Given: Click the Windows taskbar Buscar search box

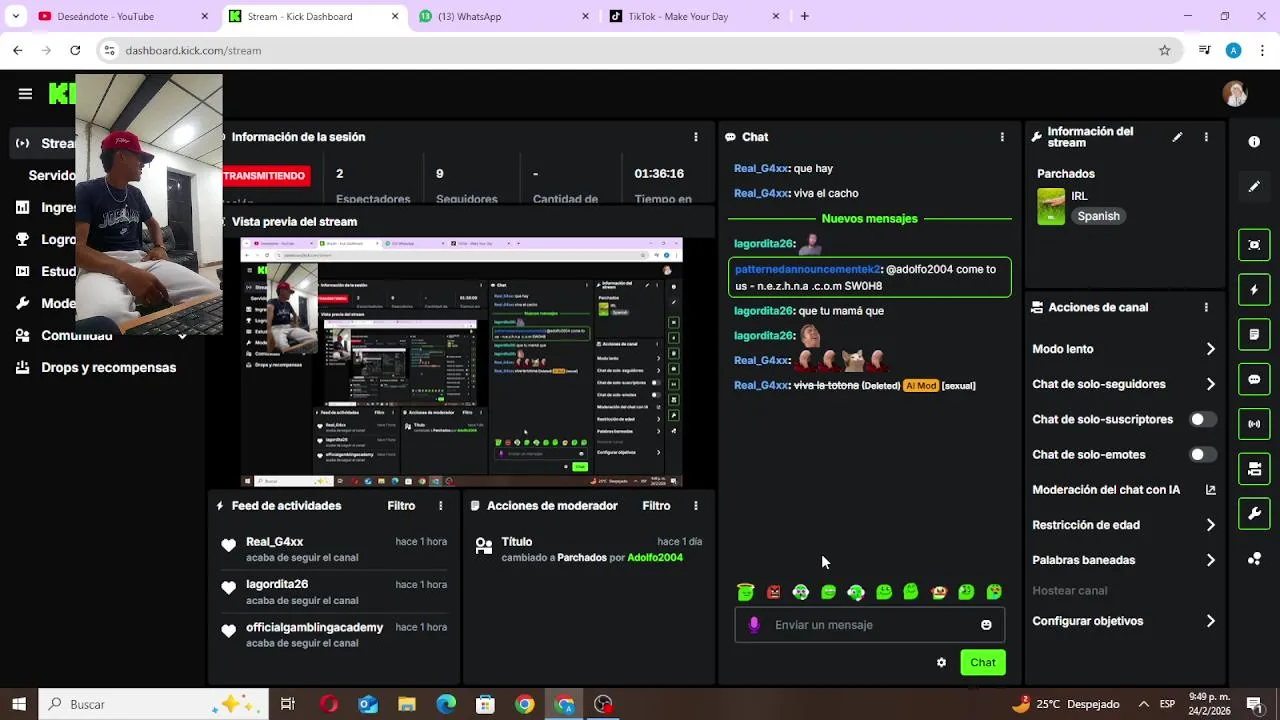Looking at the screenshot, I should coord(153,704).
